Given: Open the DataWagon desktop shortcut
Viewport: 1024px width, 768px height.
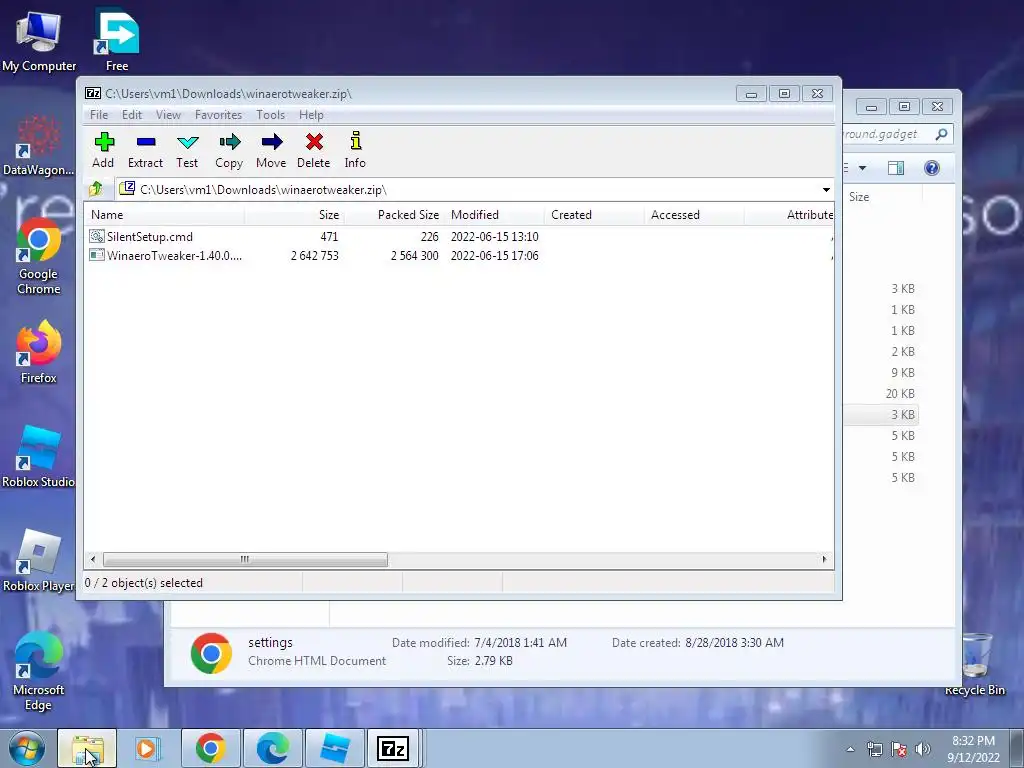Looking at the screenshot, I should coord(38,145).
